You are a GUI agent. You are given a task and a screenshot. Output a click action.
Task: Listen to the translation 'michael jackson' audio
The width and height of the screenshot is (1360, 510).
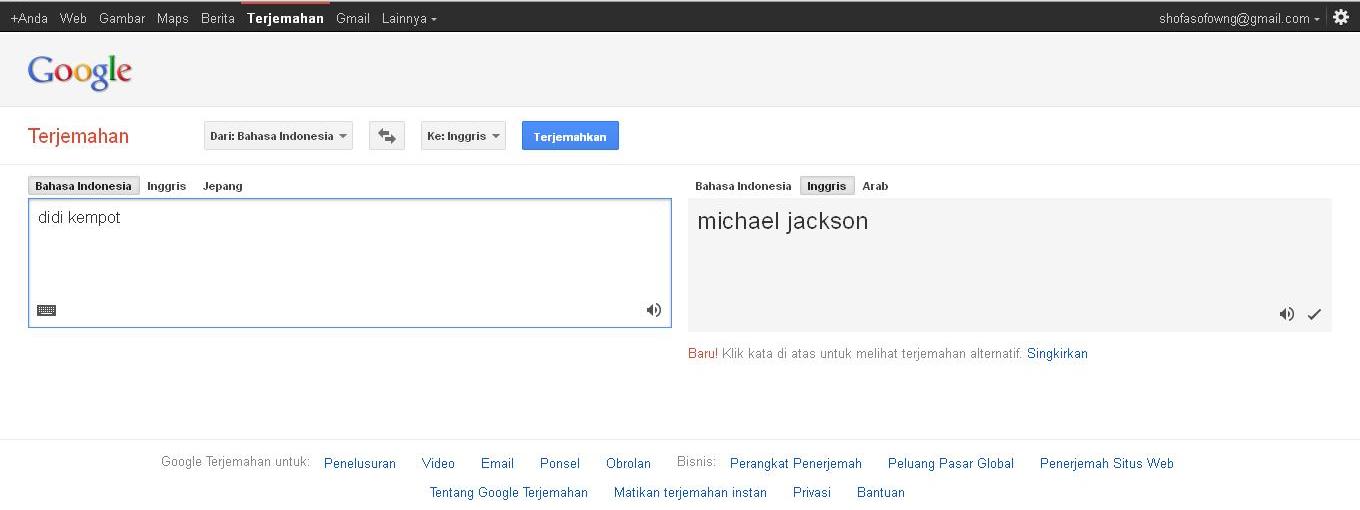point(1287,314)
